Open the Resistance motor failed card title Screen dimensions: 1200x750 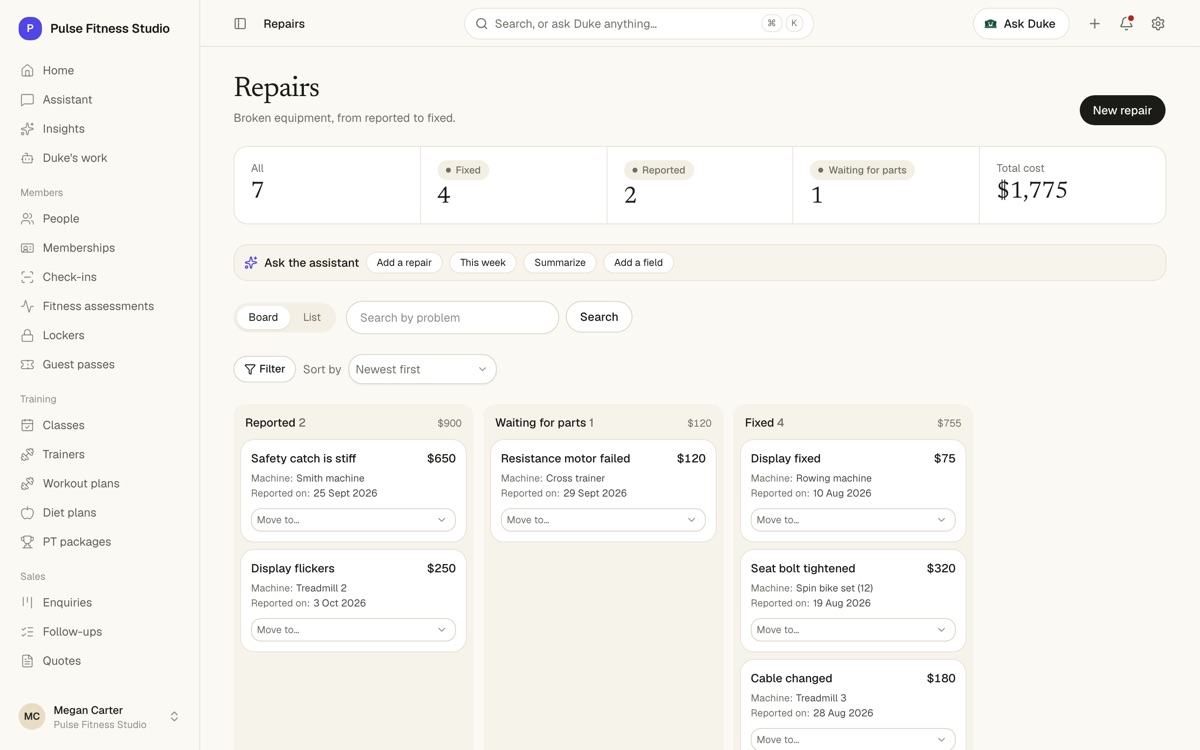[x=565, y=458]
